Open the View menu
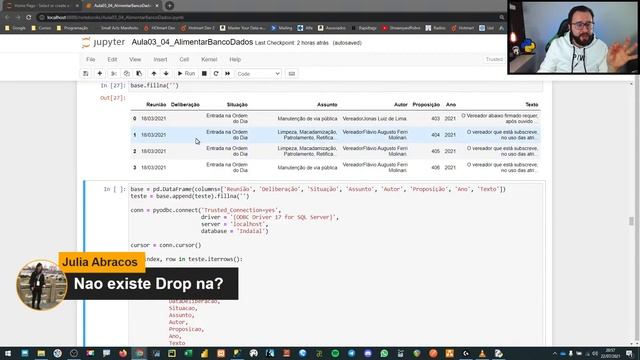The image size is (640, 360). click(x=135, y=60)
